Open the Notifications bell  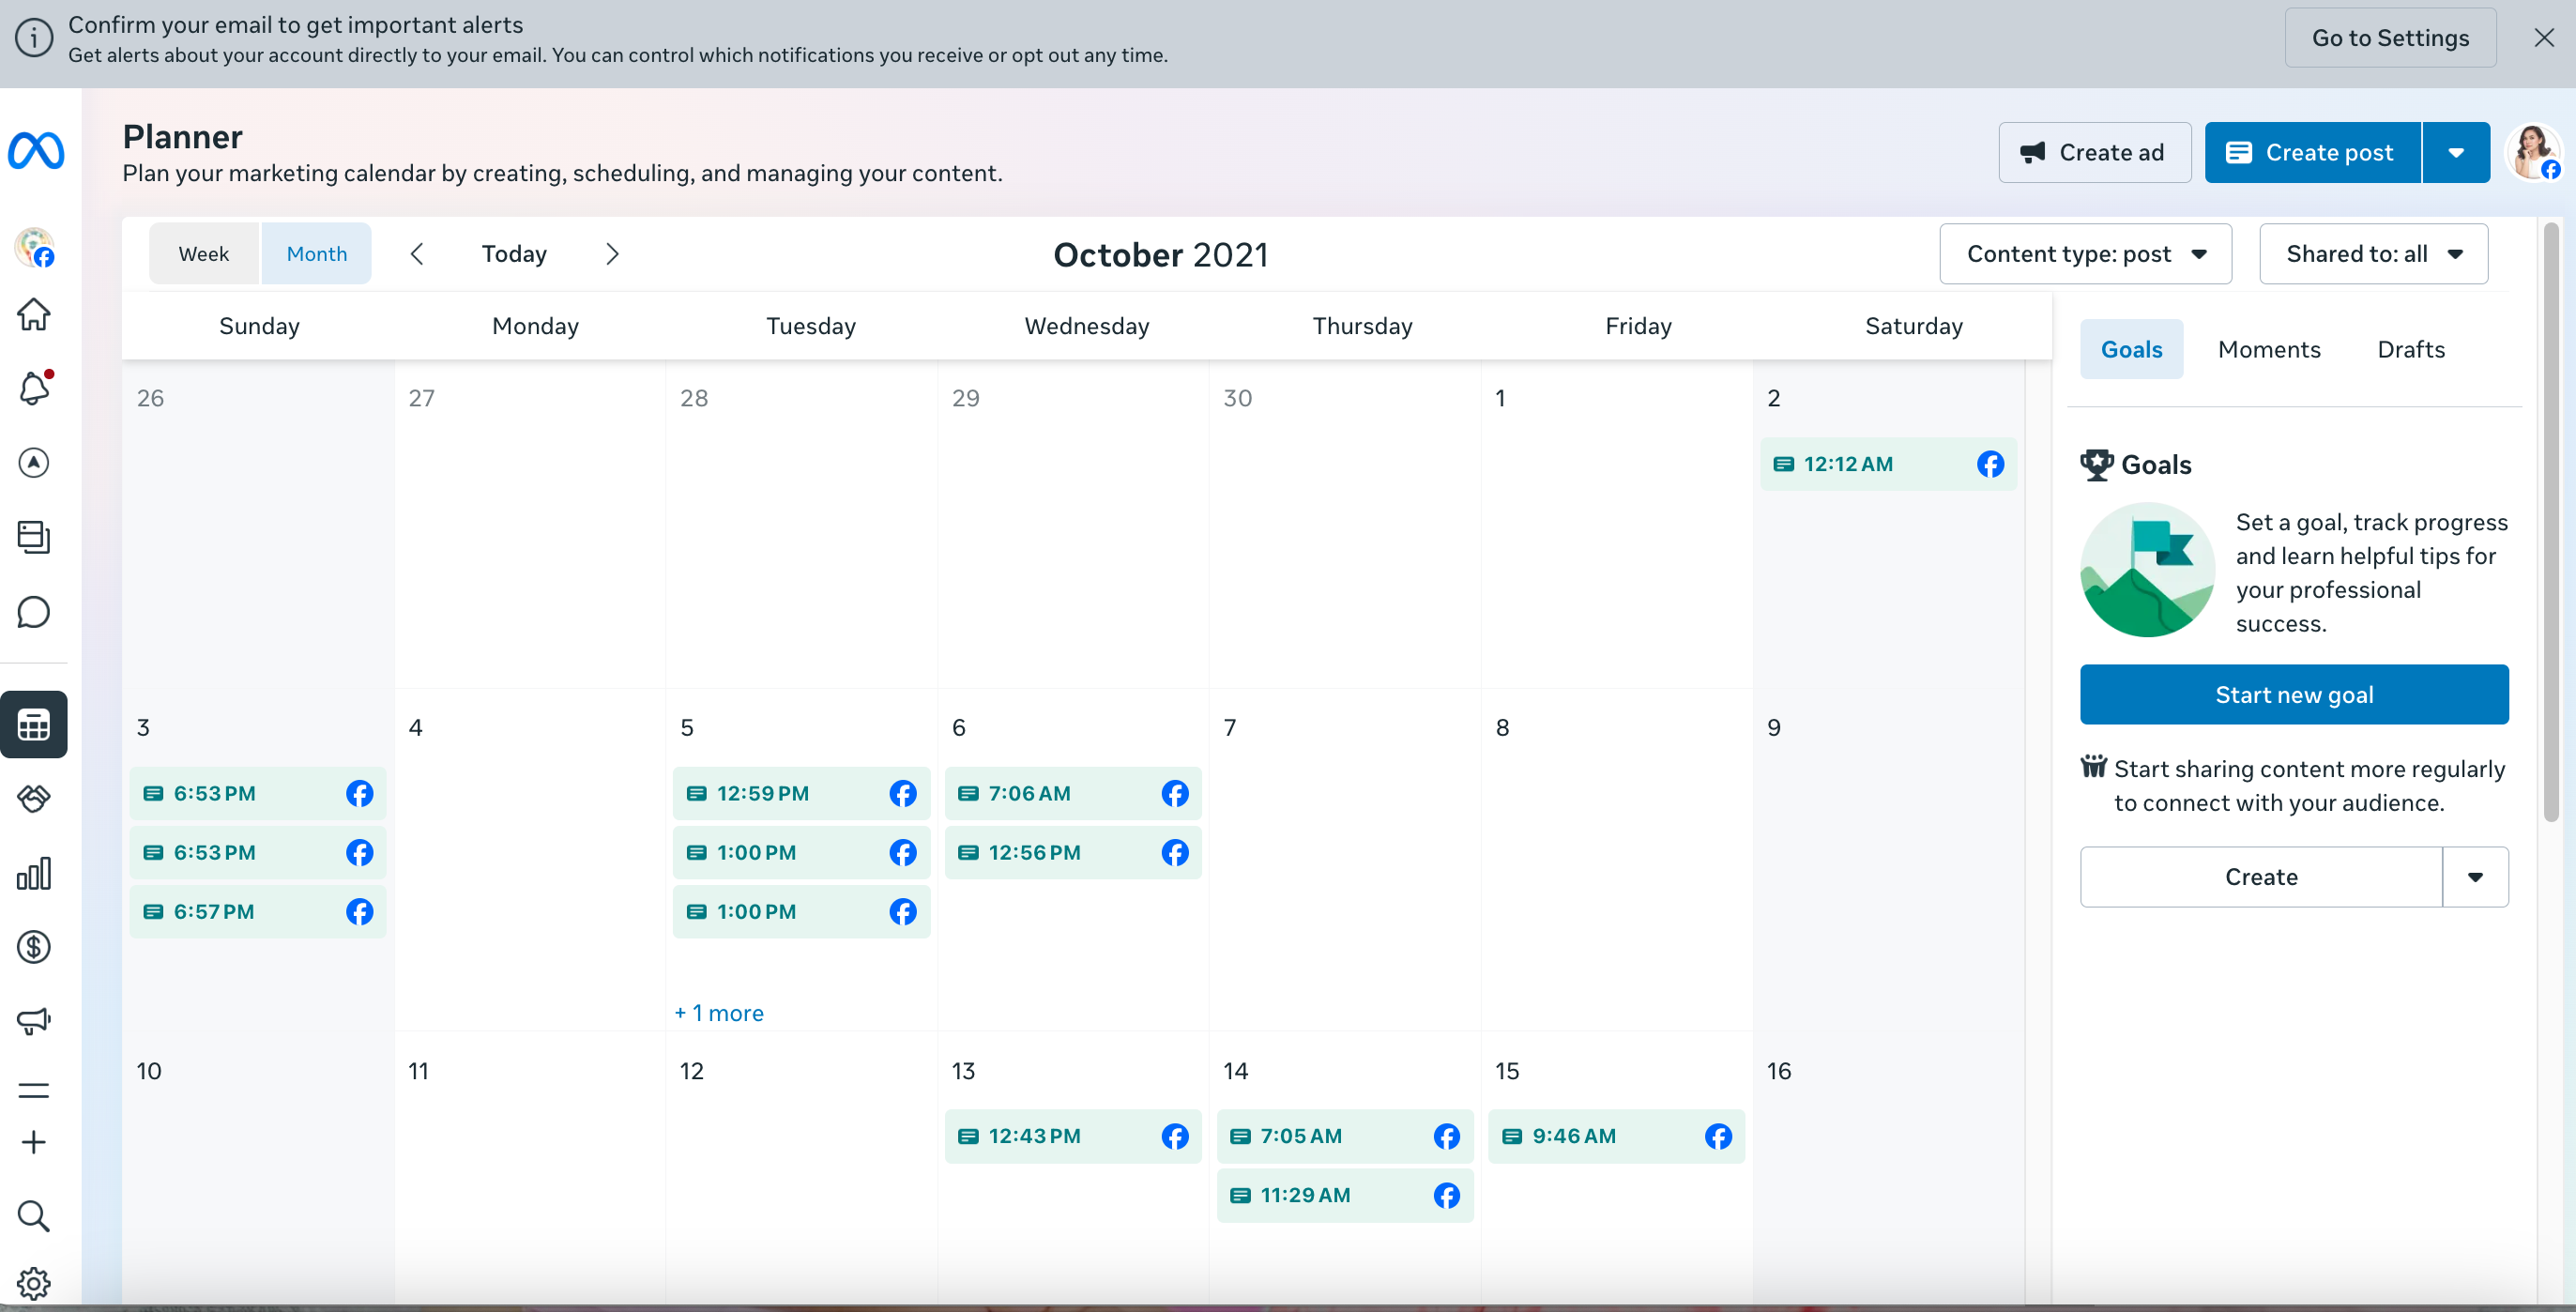tap(34, 388)
